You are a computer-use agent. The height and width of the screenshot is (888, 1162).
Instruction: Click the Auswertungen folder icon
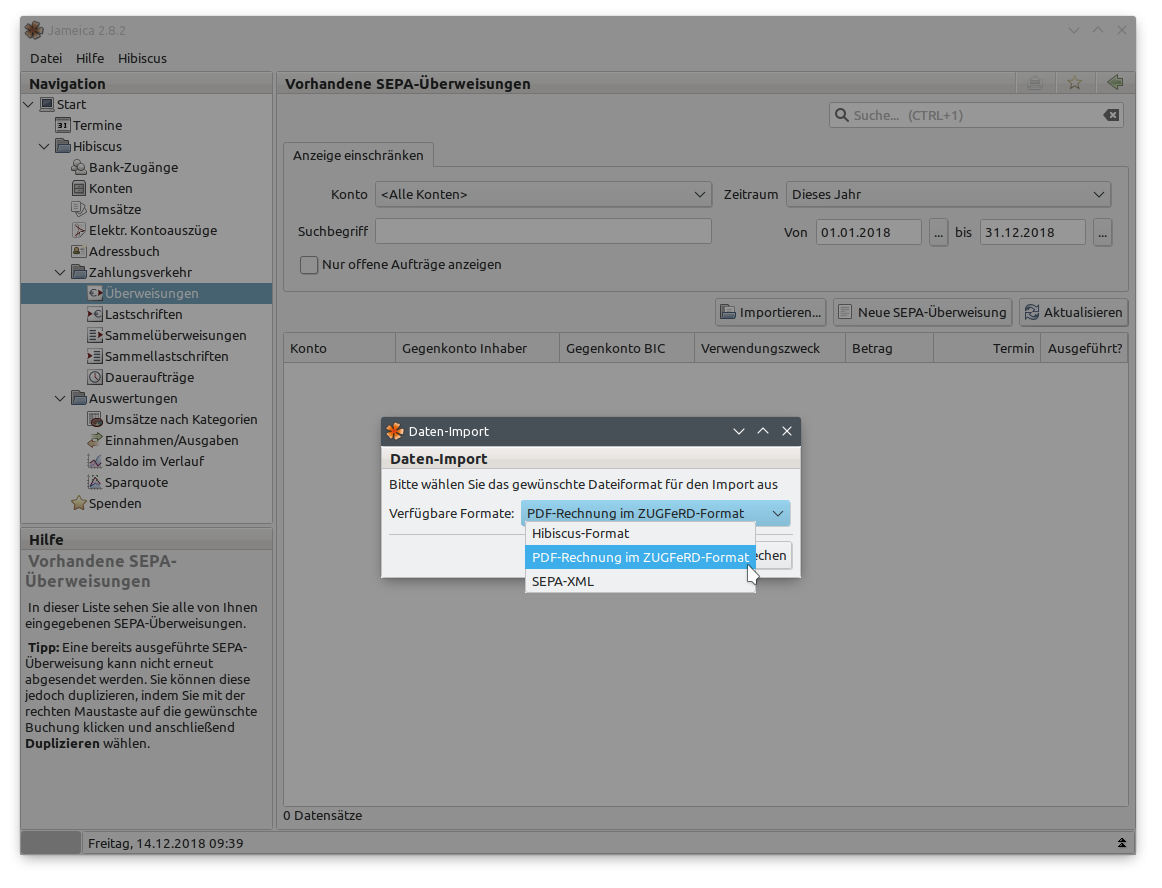(79, 398)
